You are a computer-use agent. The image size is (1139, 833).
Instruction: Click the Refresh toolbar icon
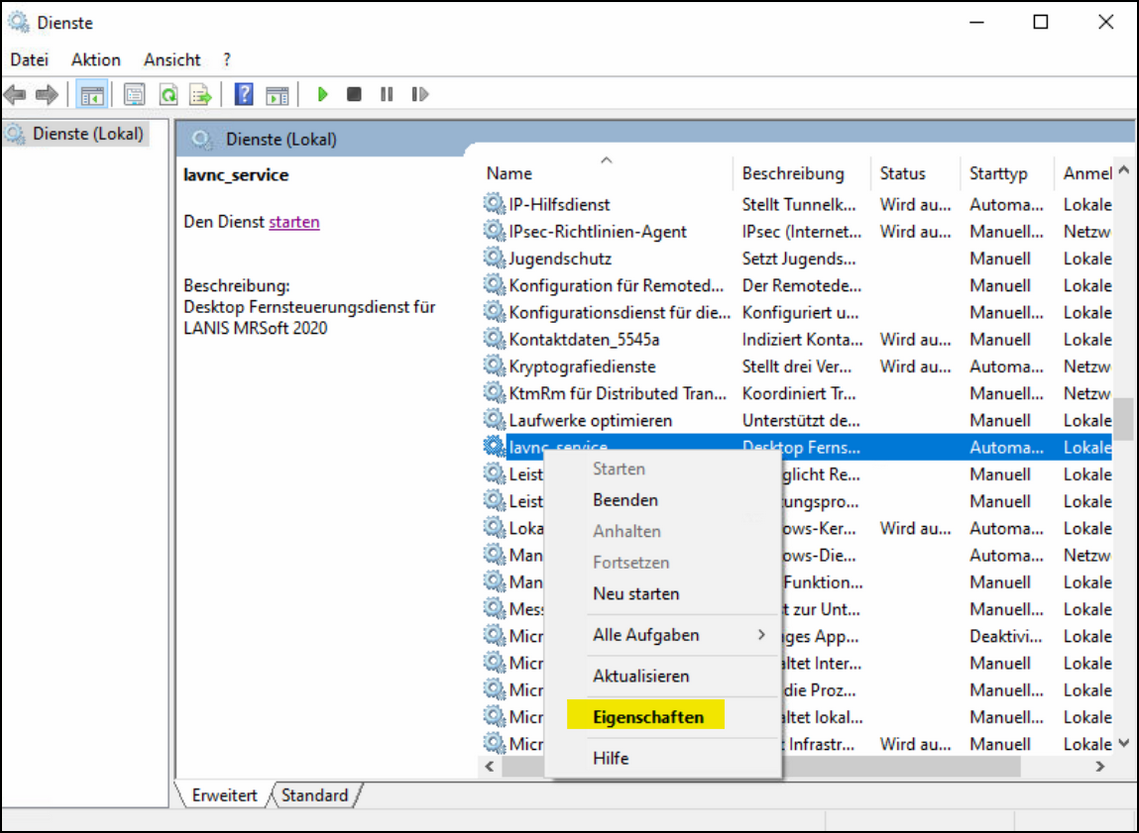pos(169,95)
